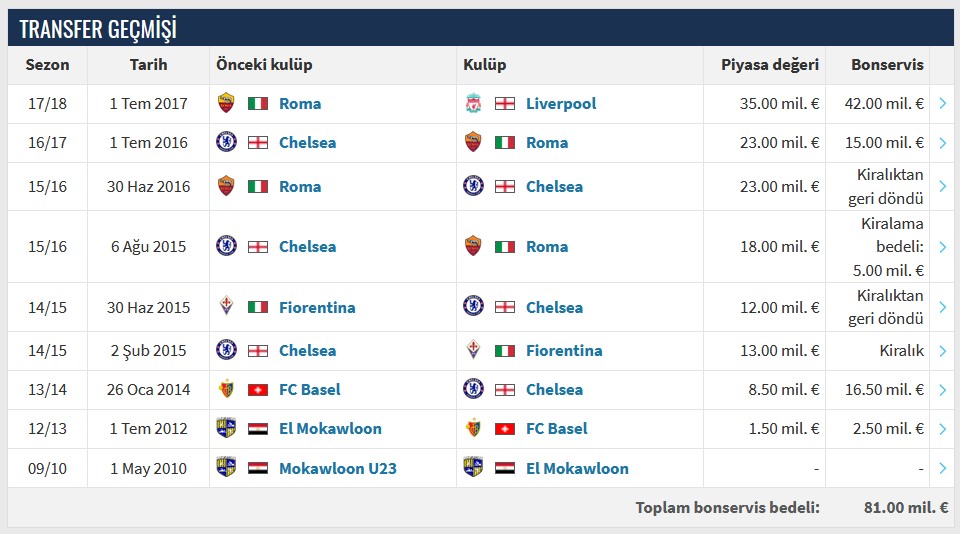Click El Mokawloon crest in the 12/13 row
The width and height of the screenshot is (960, 534).
pyautogui.click(x=226, y=428)
